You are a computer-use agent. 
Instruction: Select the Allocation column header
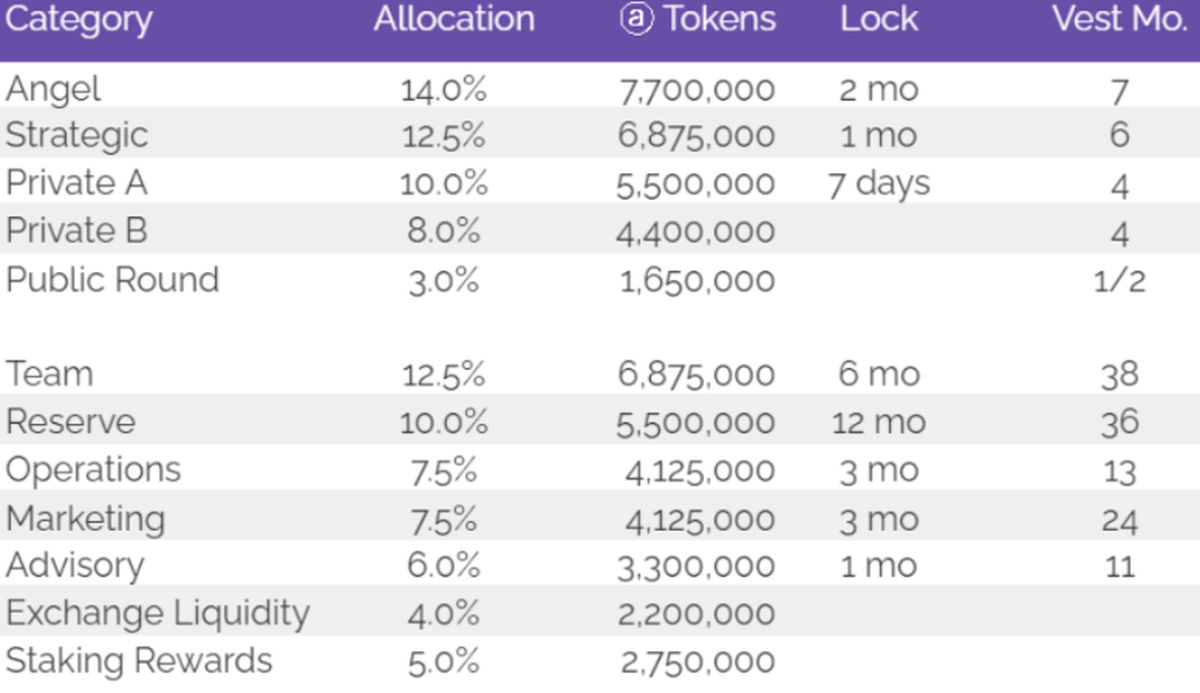pos(454,20)
